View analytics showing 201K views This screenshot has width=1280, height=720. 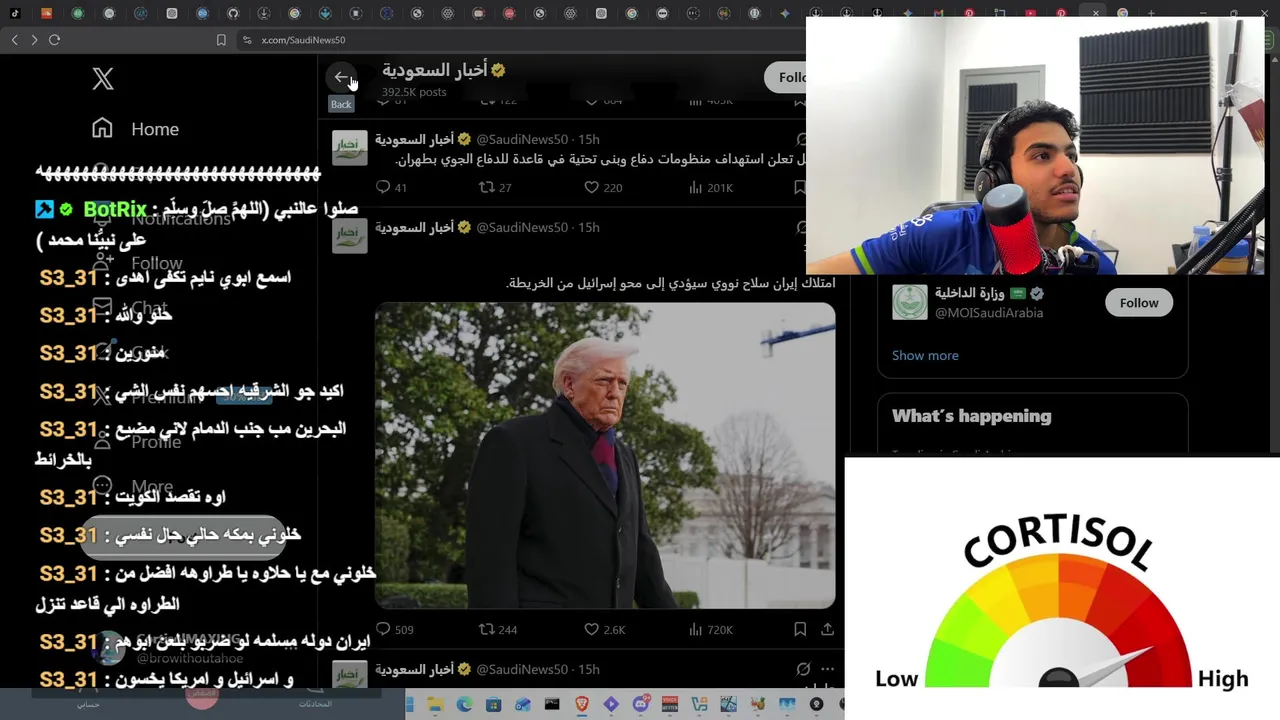tap(711, 187)
